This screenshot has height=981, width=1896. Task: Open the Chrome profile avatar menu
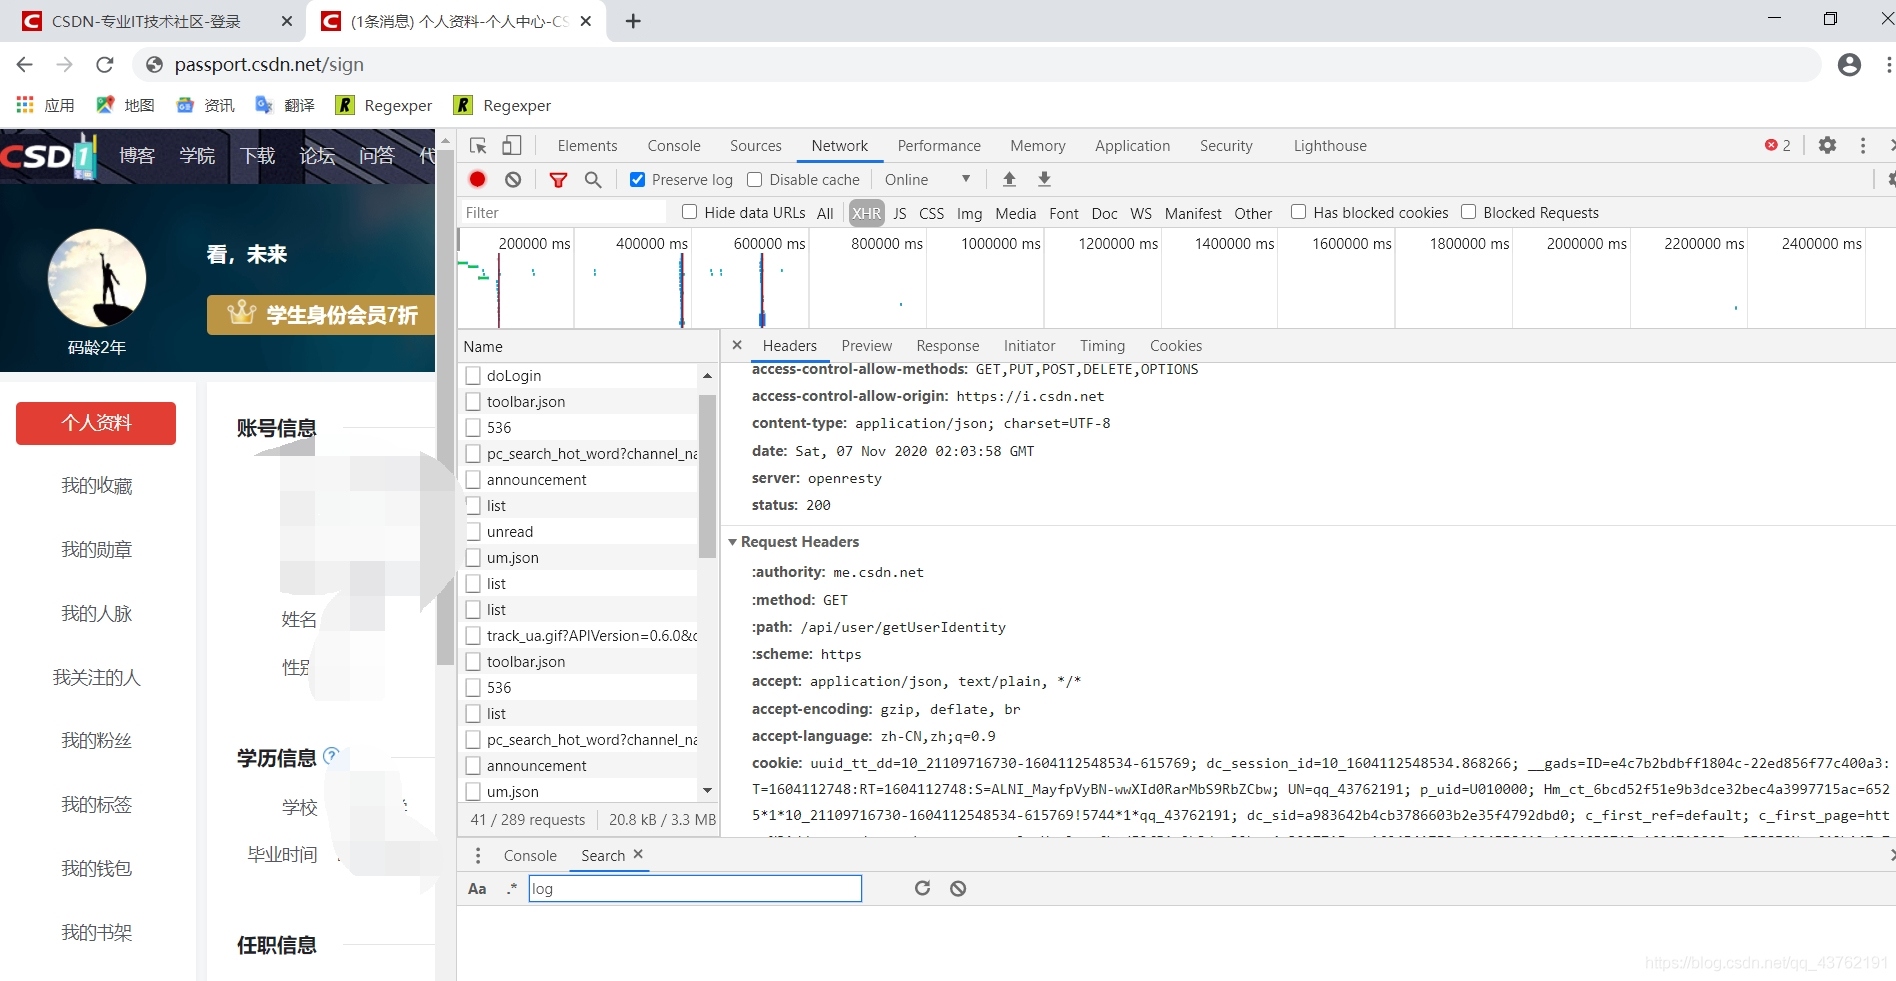point(1850,64)
